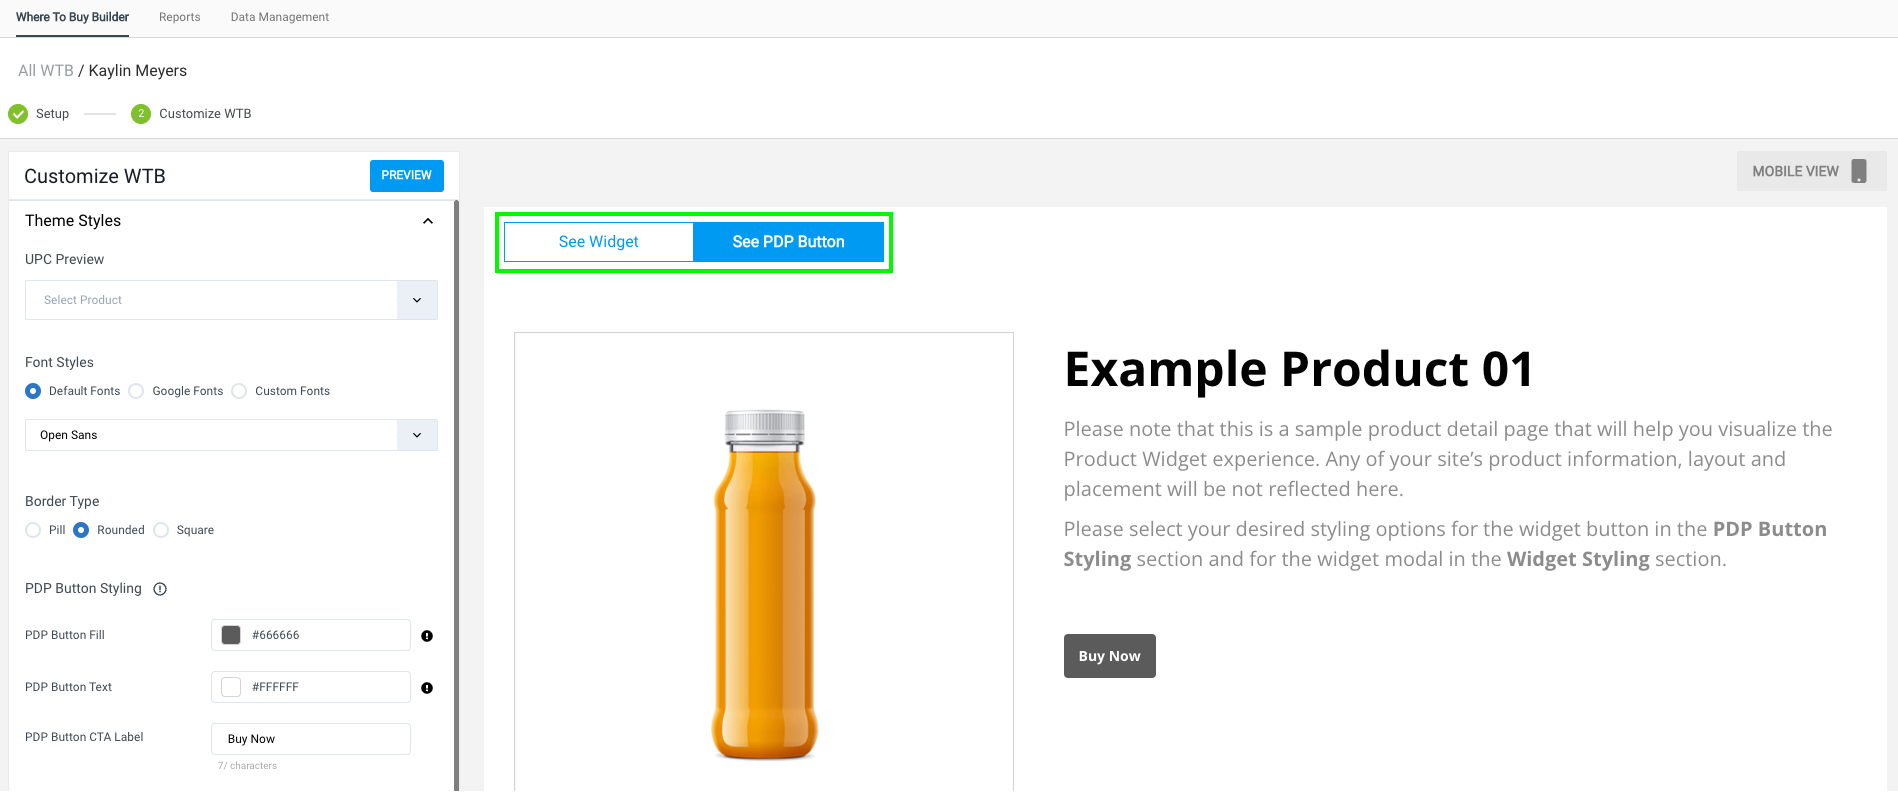Image resolution: width=1898 pixels, height=803 pixels.
Task: Open the Select Product dropdown
Action: (231, 300)
